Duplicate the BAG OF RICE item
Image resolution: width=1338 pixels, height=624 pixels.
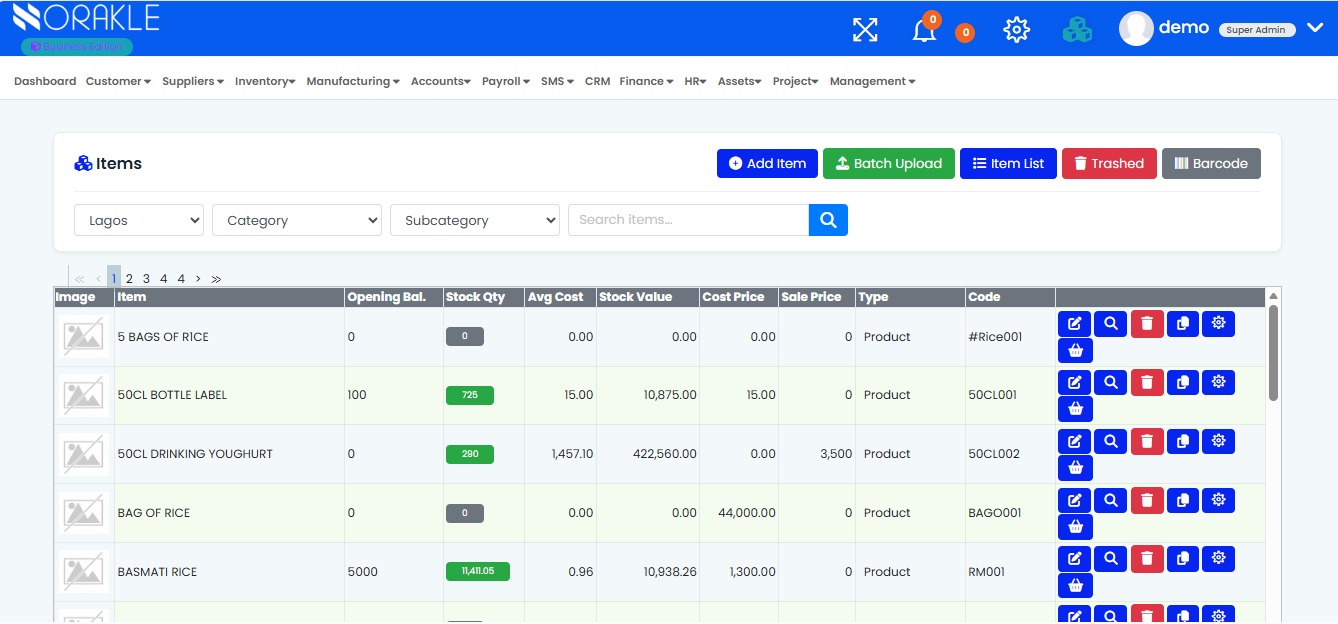pos(1183,500)
